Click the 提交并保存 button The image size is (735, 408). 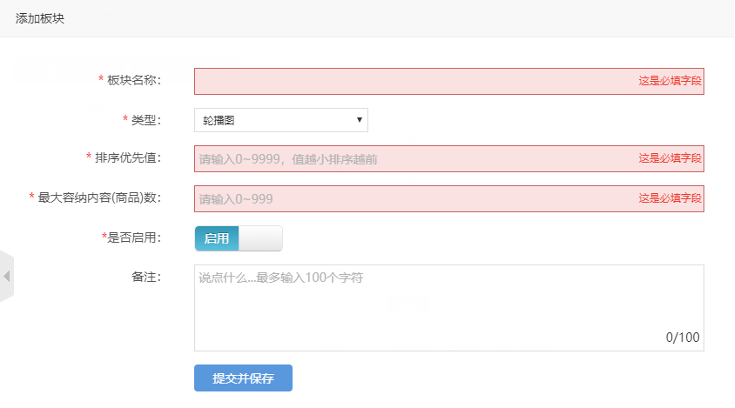click(243, 378)
